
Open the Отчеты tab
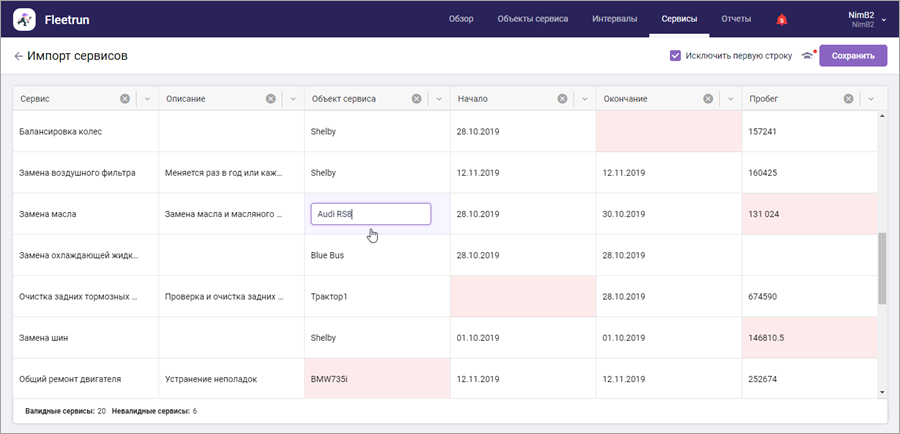736,19
